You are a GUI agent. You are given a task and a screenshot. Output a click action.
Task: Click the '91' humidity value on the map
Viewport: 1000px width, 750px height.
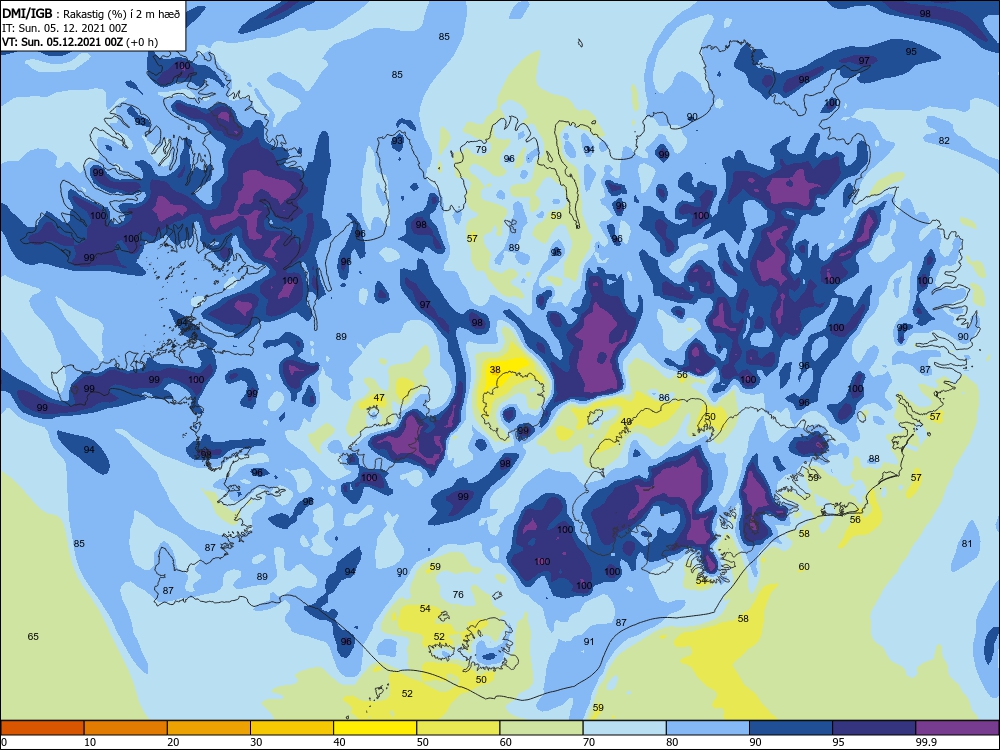point(589,641)
